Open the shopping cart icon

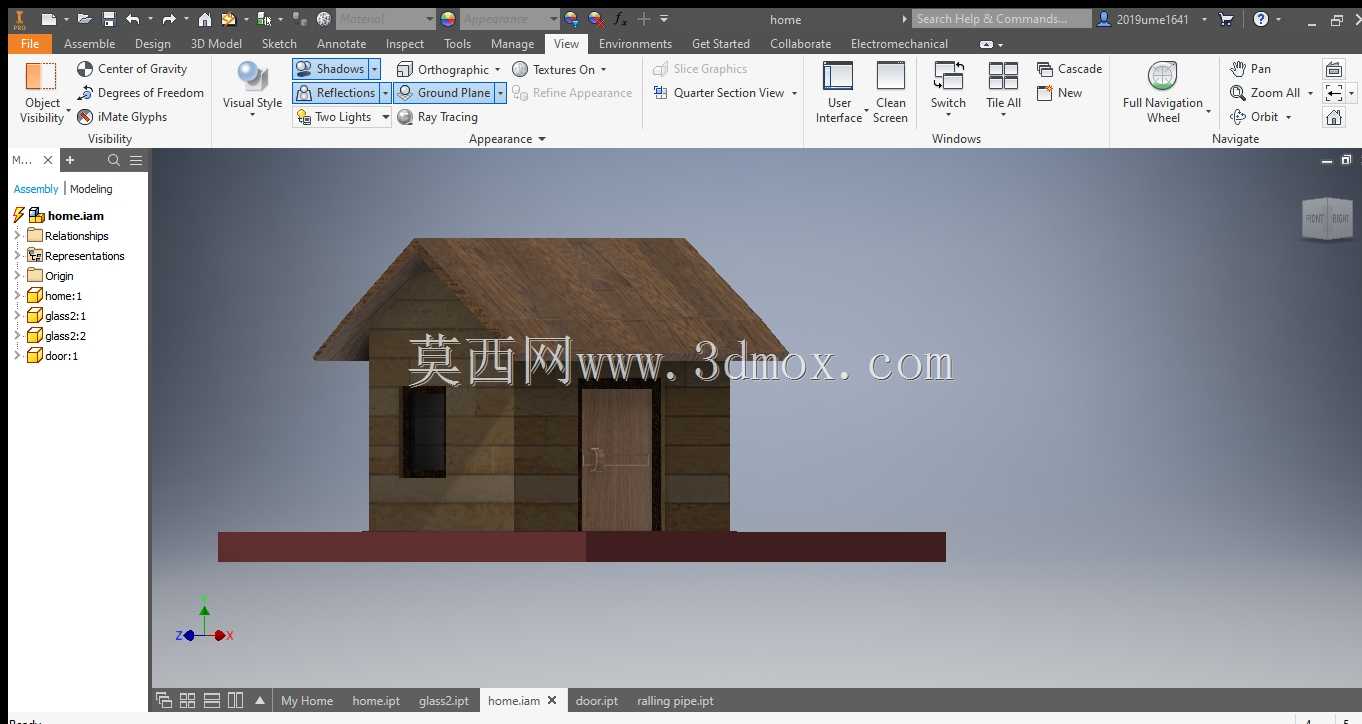(1226, 19)
